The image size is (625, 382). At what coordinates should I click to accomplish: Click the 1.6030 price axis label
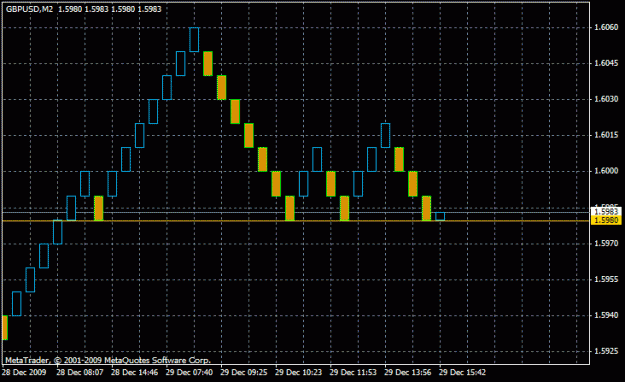point(606,99)
